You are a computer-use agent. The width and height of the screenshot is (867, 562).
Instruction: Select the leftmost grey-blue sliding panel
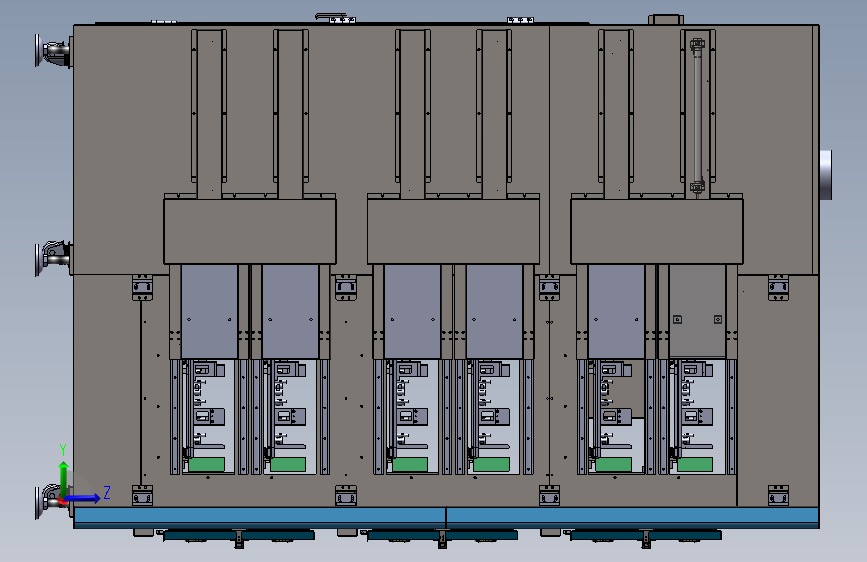tap(210, 311)
